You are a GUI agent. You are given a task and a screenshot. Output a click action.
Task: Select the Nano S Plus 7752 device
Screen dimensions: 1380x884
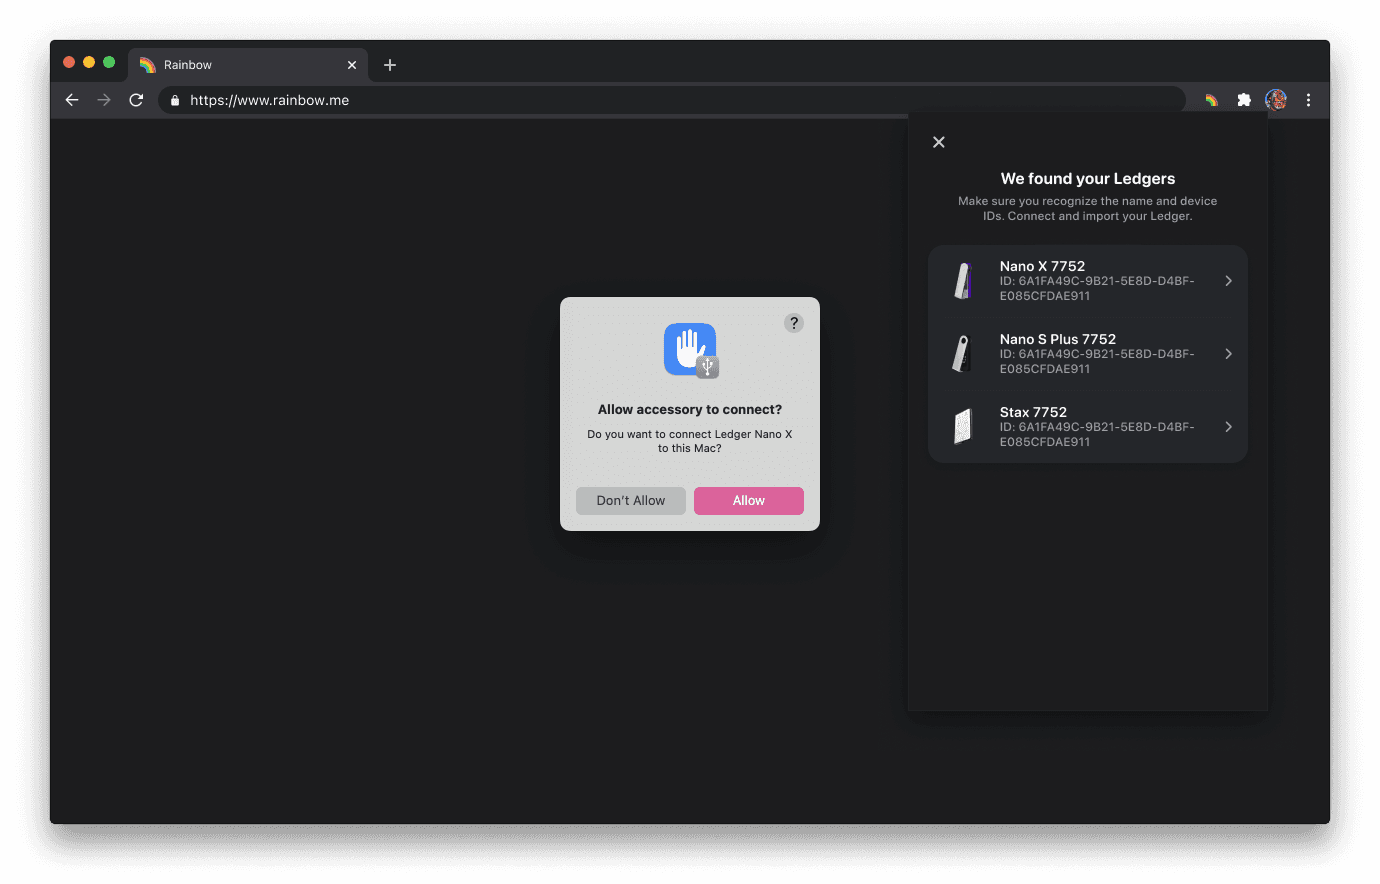click(x=1088, y=354)
